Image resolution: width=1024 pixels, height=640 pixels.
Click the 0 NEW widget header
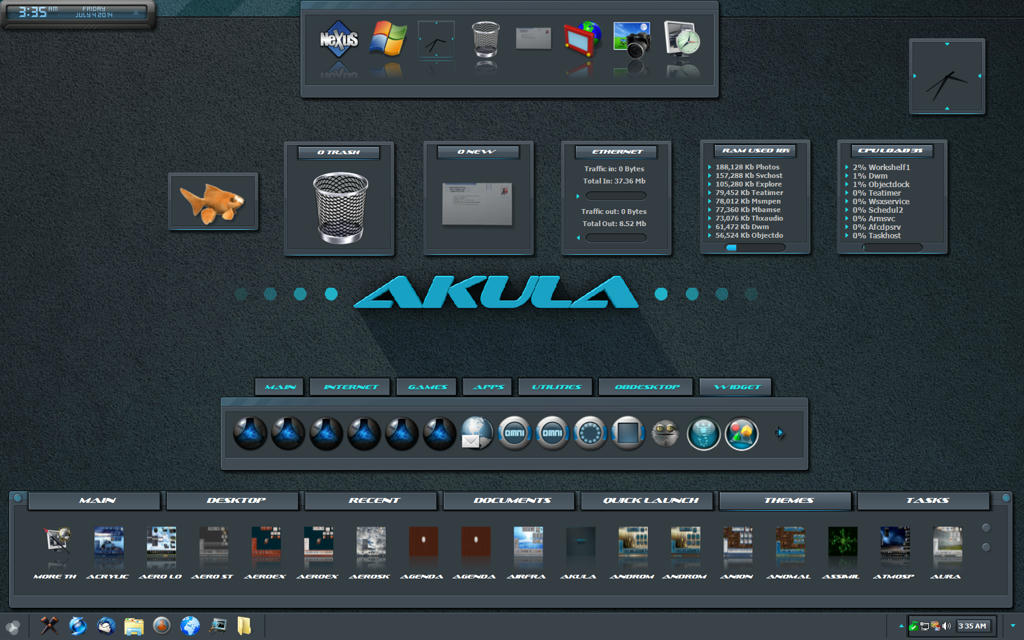point(478,152)
